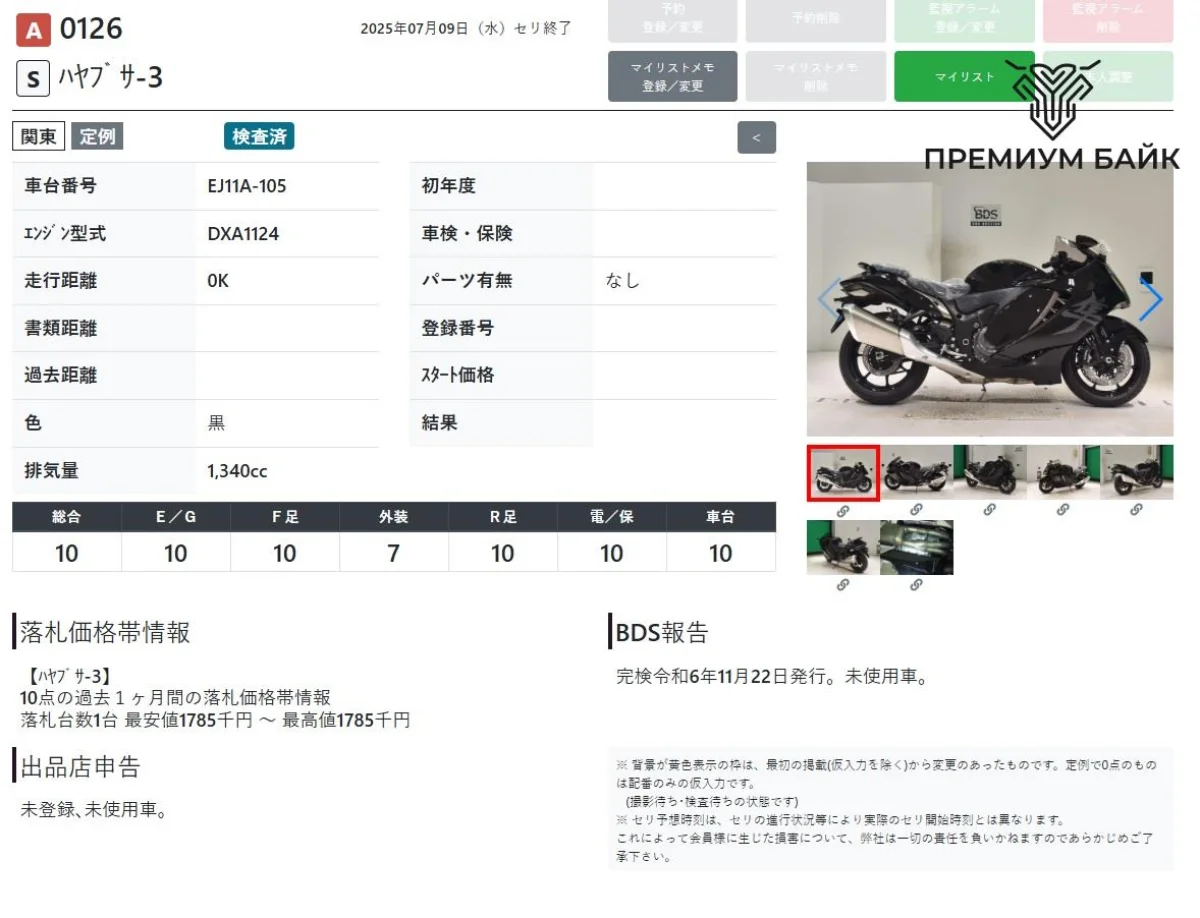Open the engine close-up thumbnail
Viewport: 1200px width, 918px height.
click(916, 548)
